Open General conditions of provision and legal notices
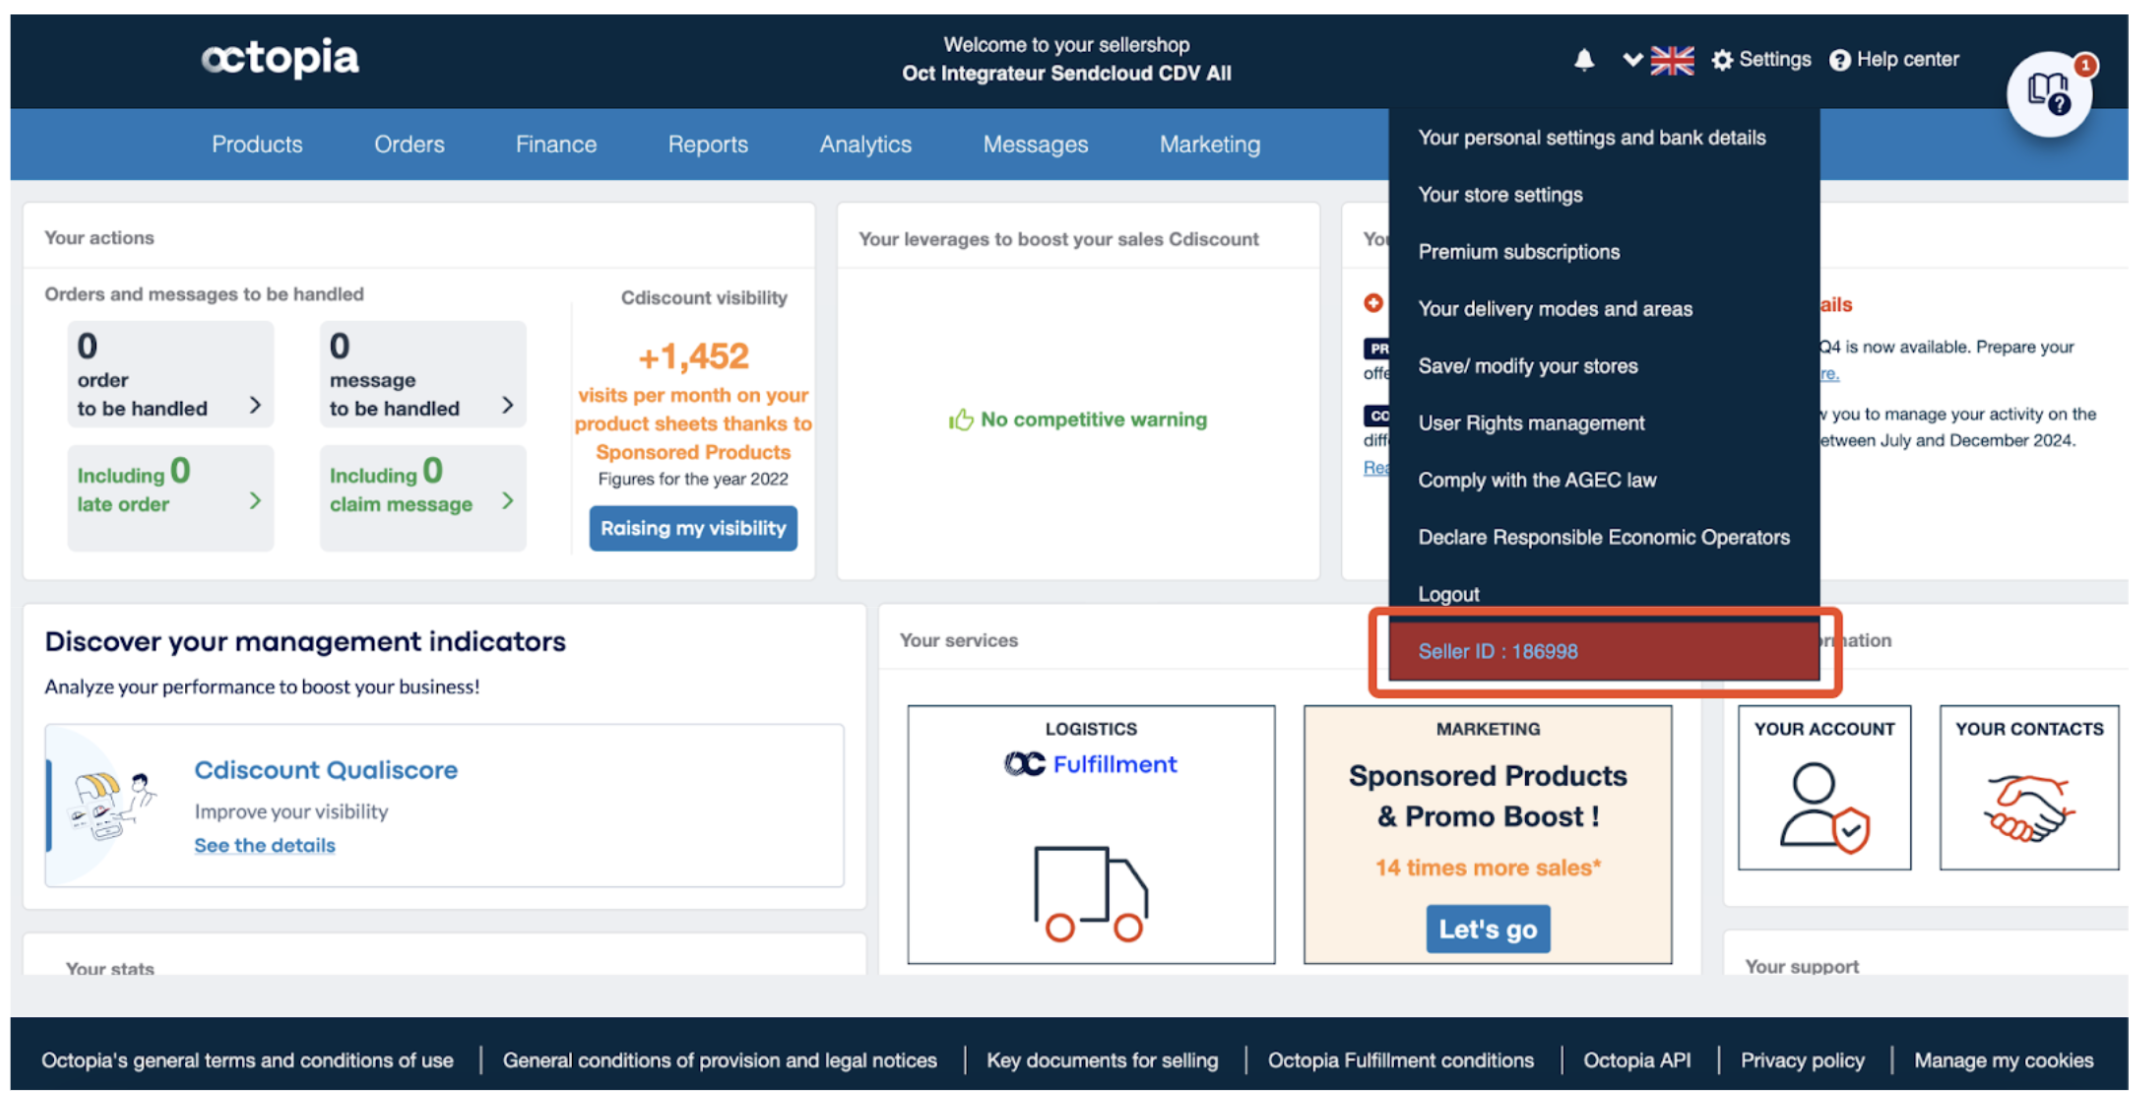The height and width of the screenshot is (1108, 2138). pyautogui.click(x=720, y=1060)
